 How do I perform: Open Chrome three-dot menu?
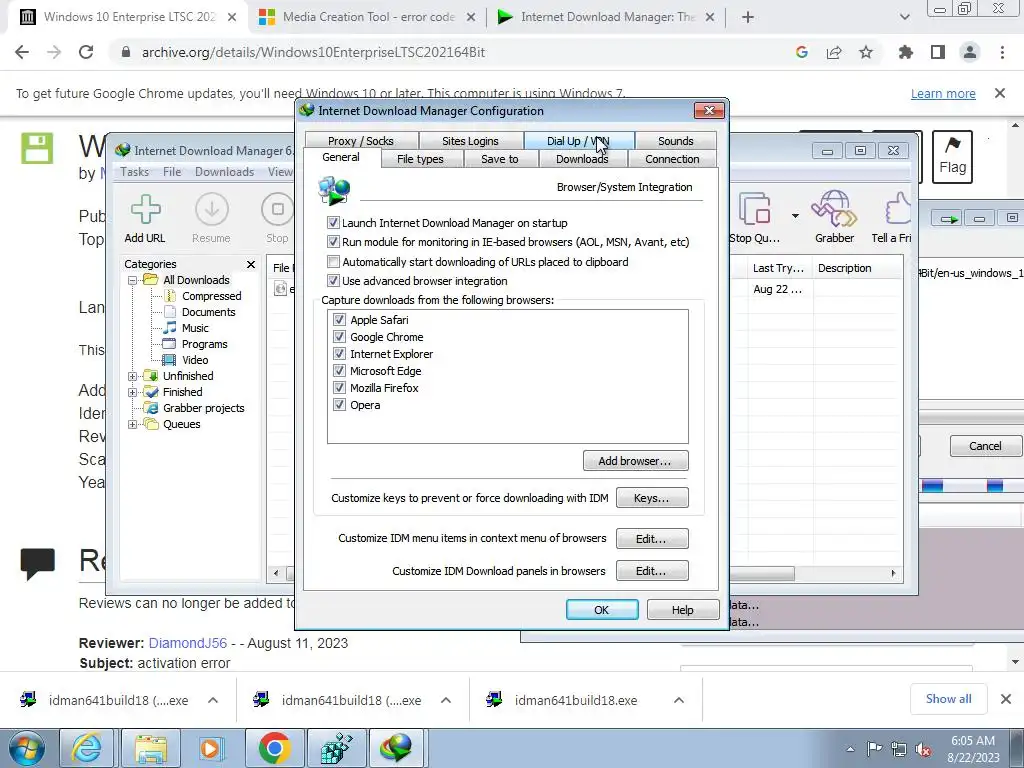pos(1002,52)
